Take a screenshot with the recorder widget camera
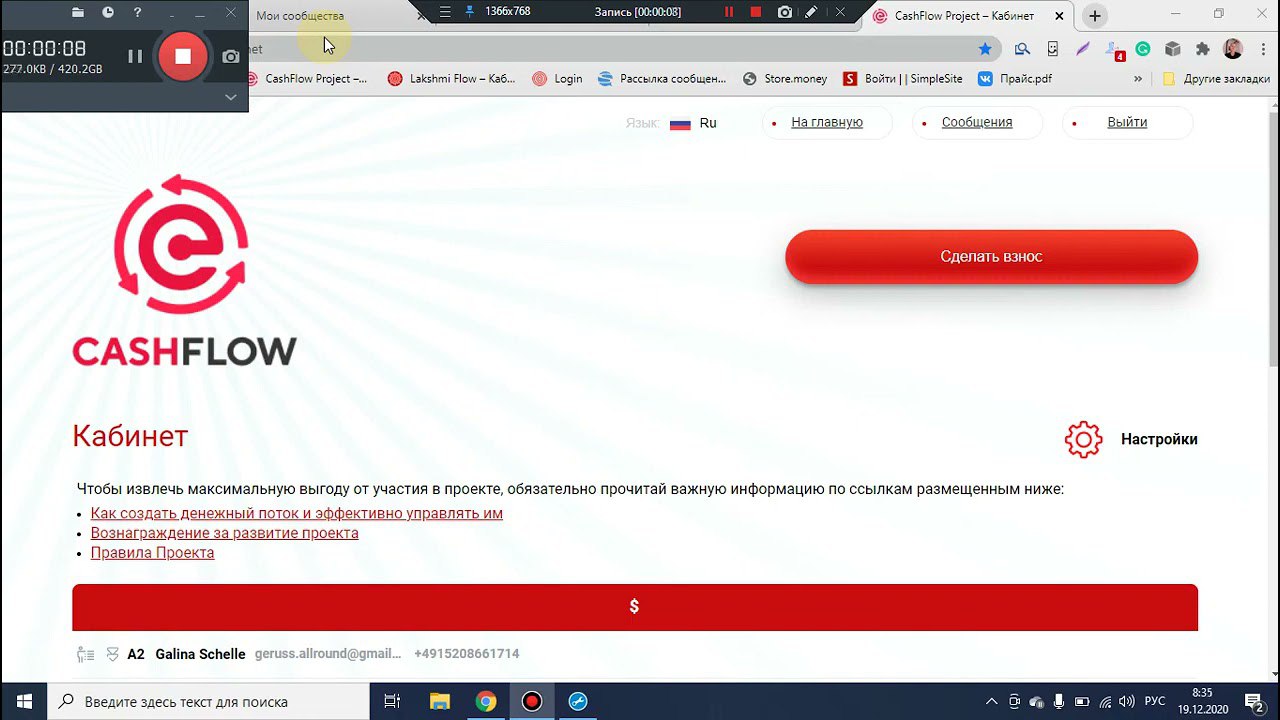The height and width of the screenshot is (720, 1280). (231, 57)
